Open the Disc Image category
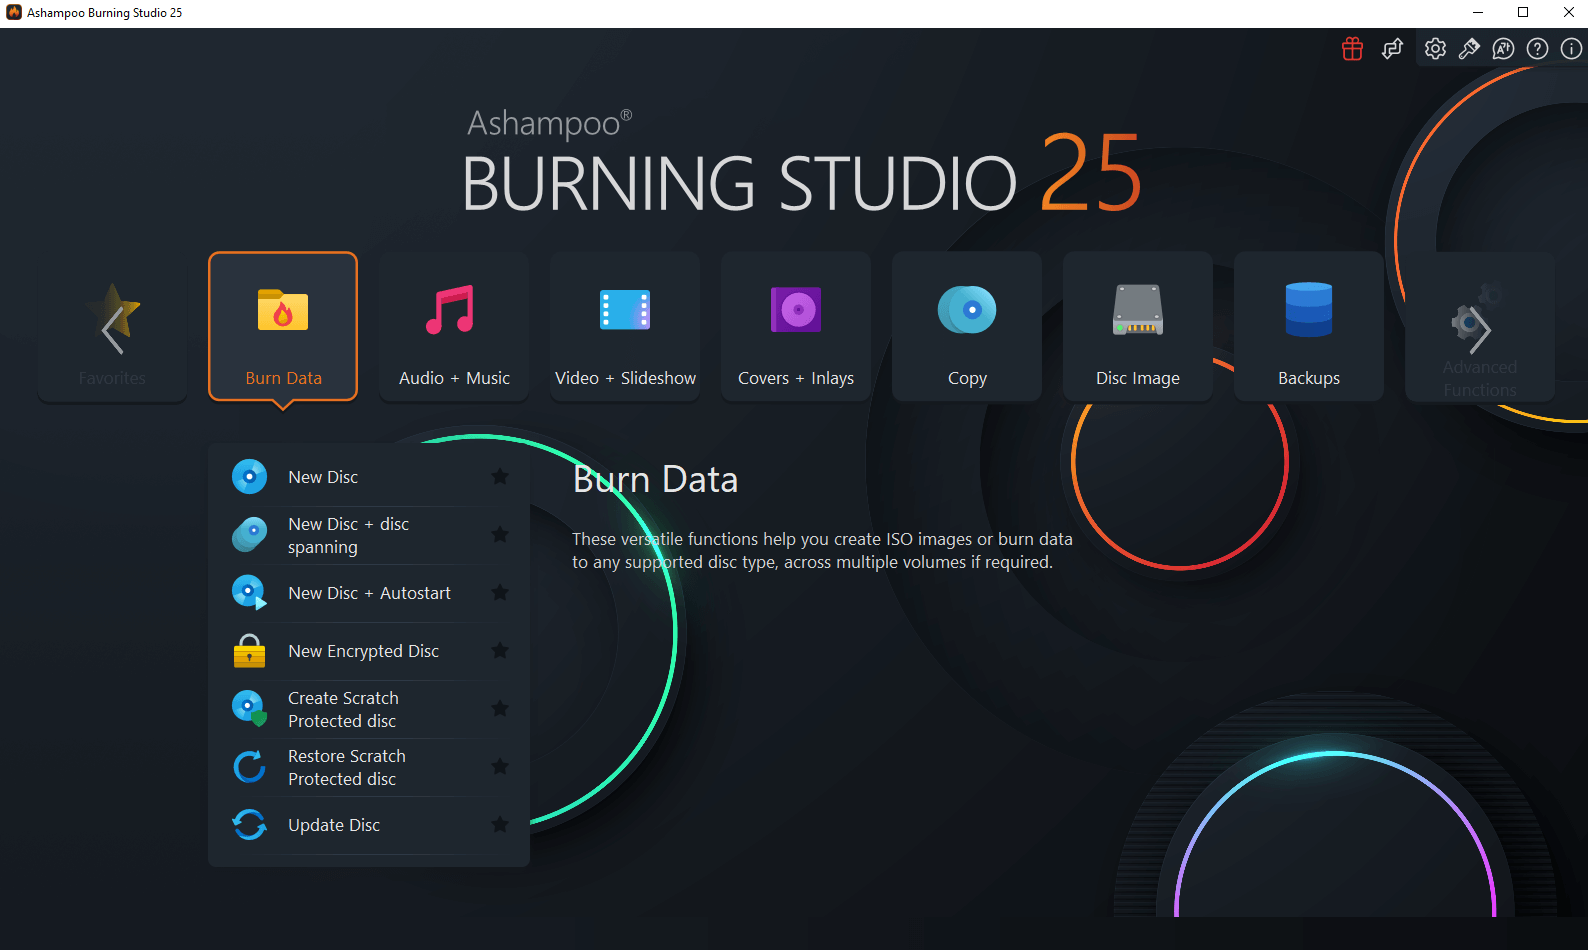The image size is (1588, 950). click(x=1138, y=326)
